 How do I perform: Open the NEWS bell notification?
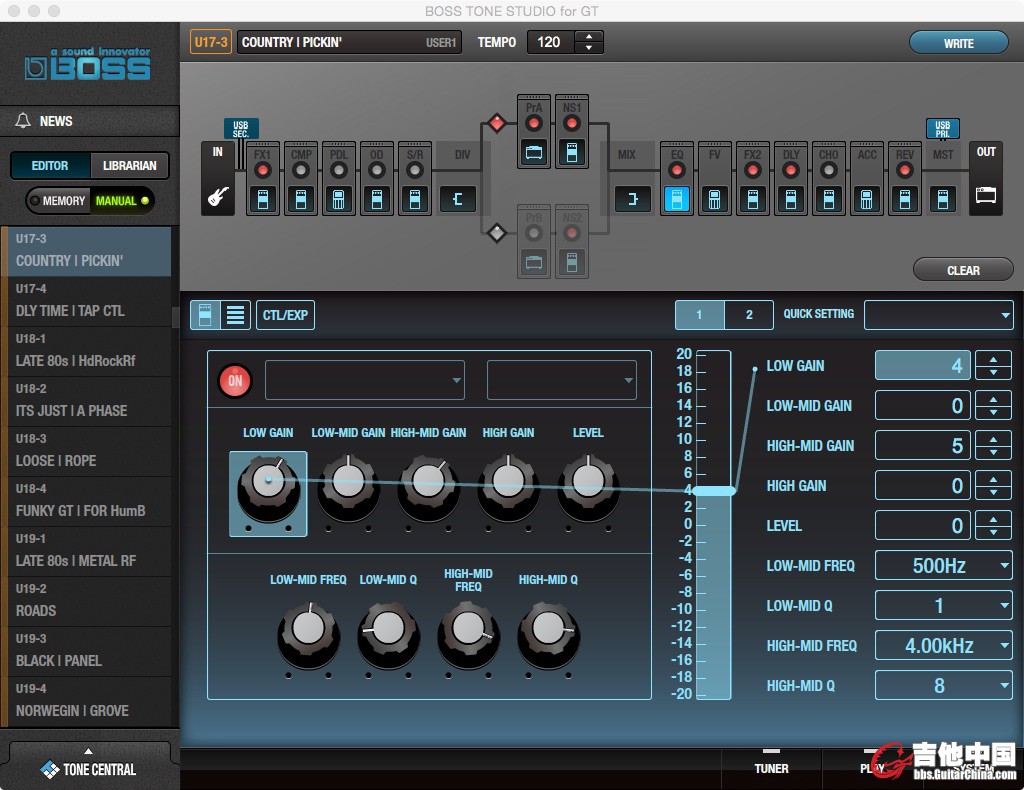coord(23,121)
